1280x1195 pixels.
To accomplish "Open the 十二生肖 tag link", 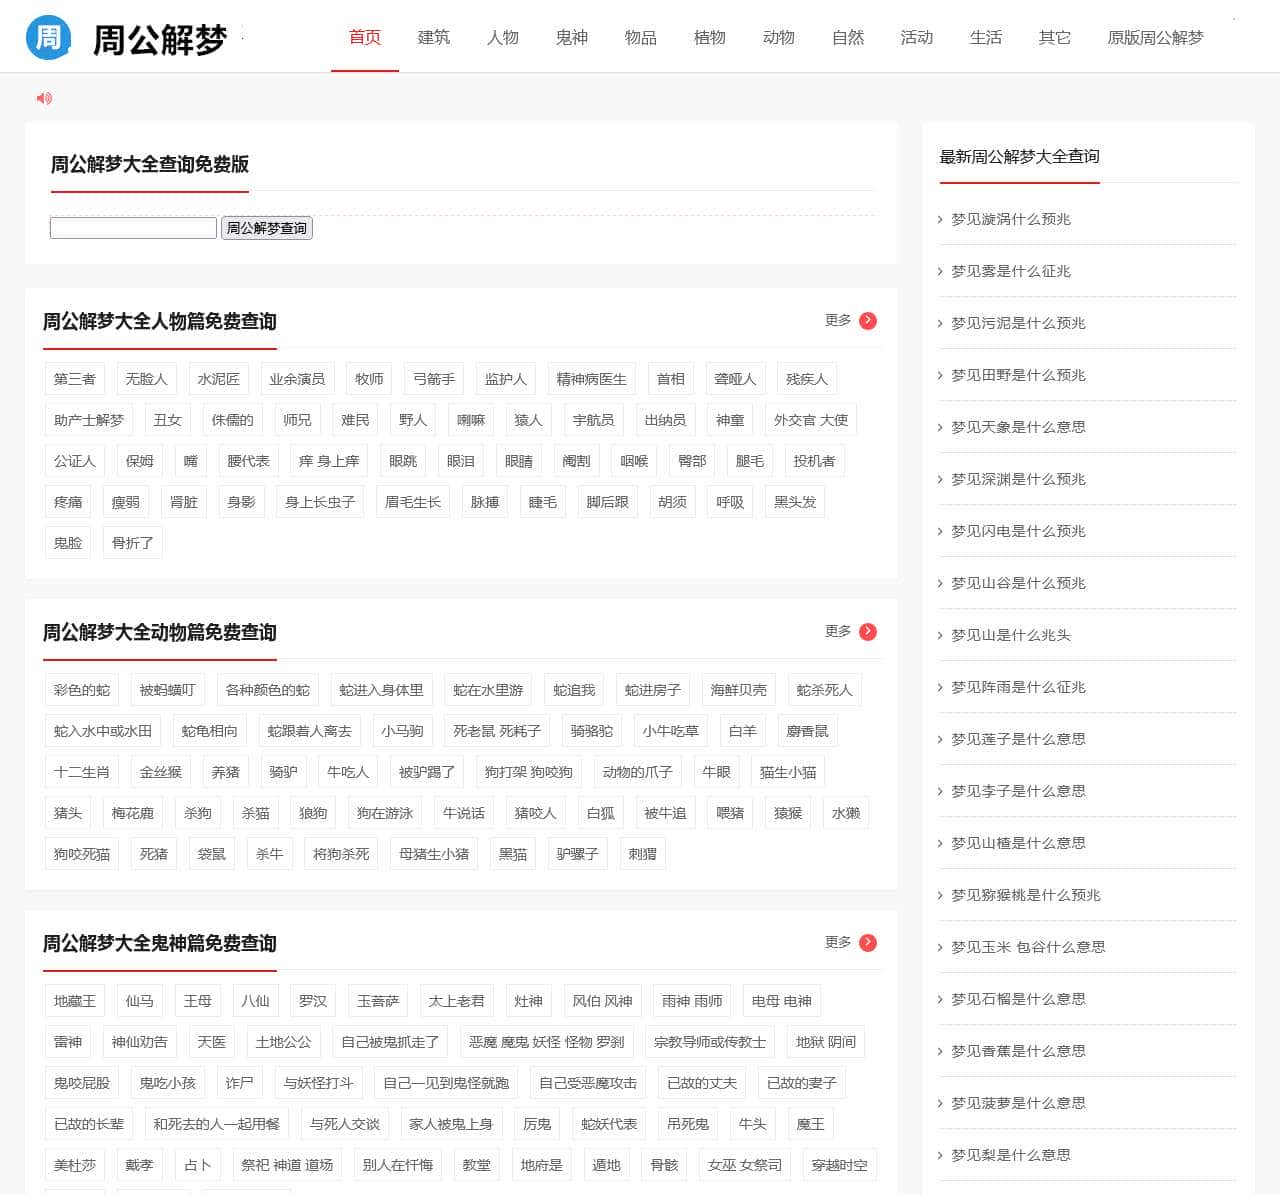I will coord(82,772).
